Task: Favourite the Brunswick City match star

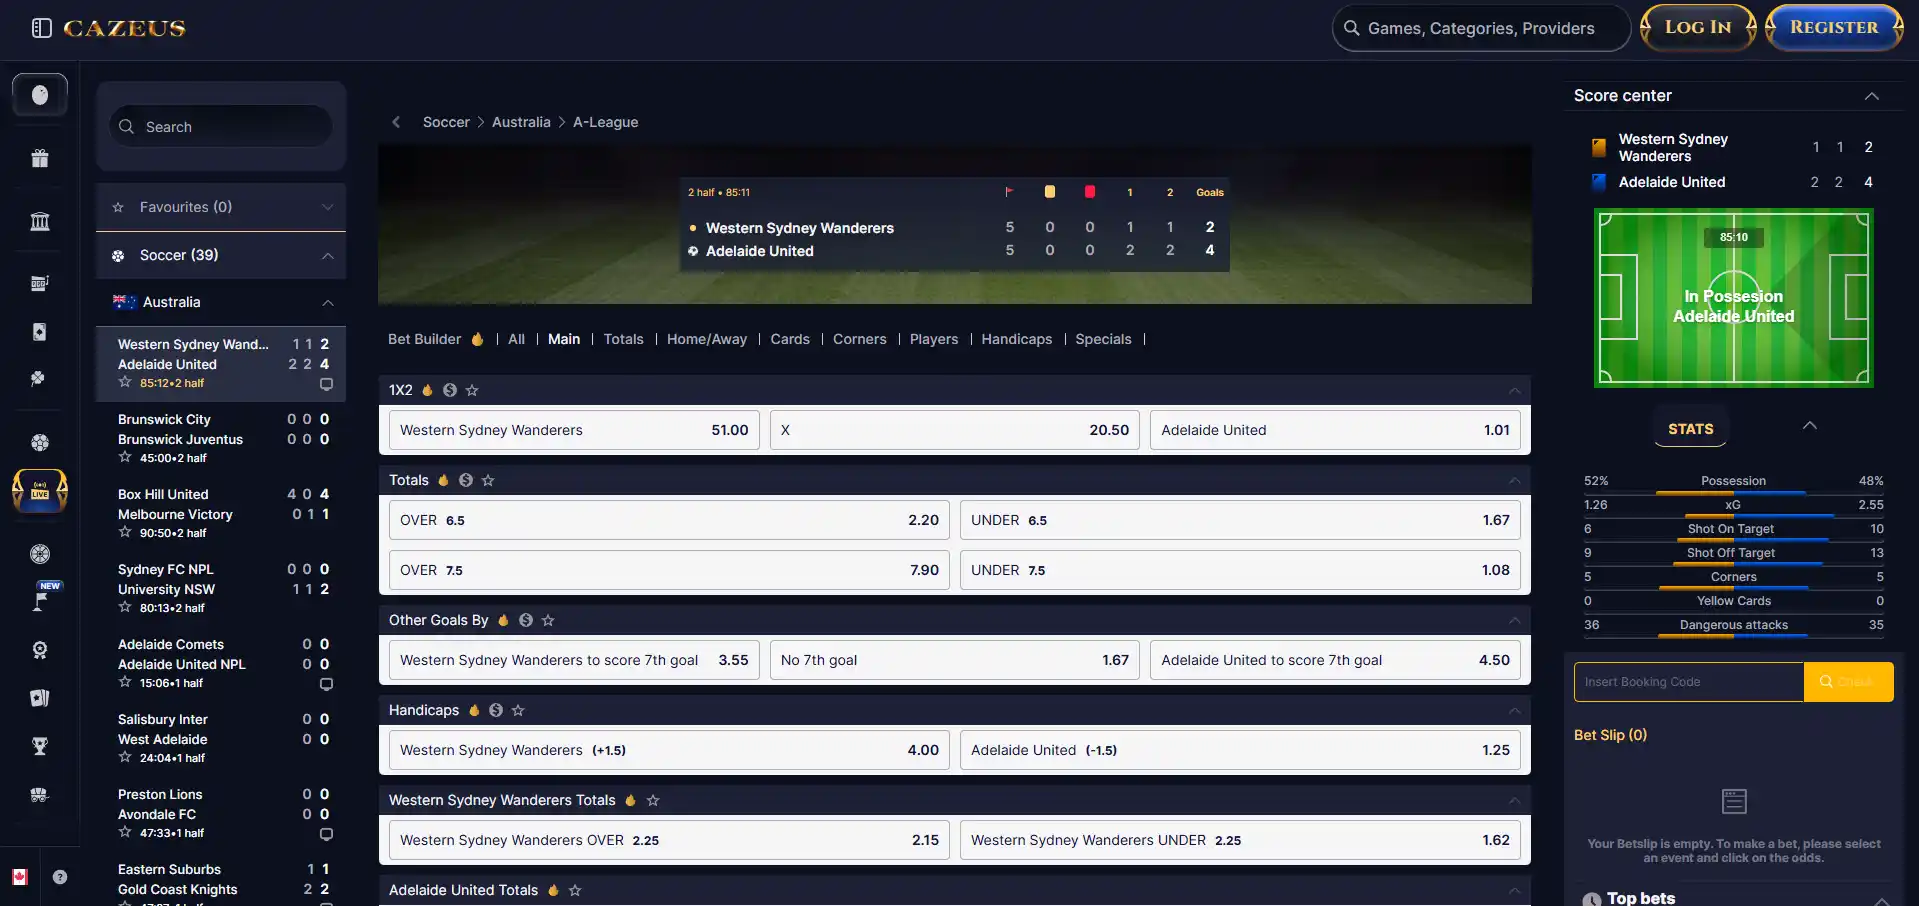Action: click(125, 457)
